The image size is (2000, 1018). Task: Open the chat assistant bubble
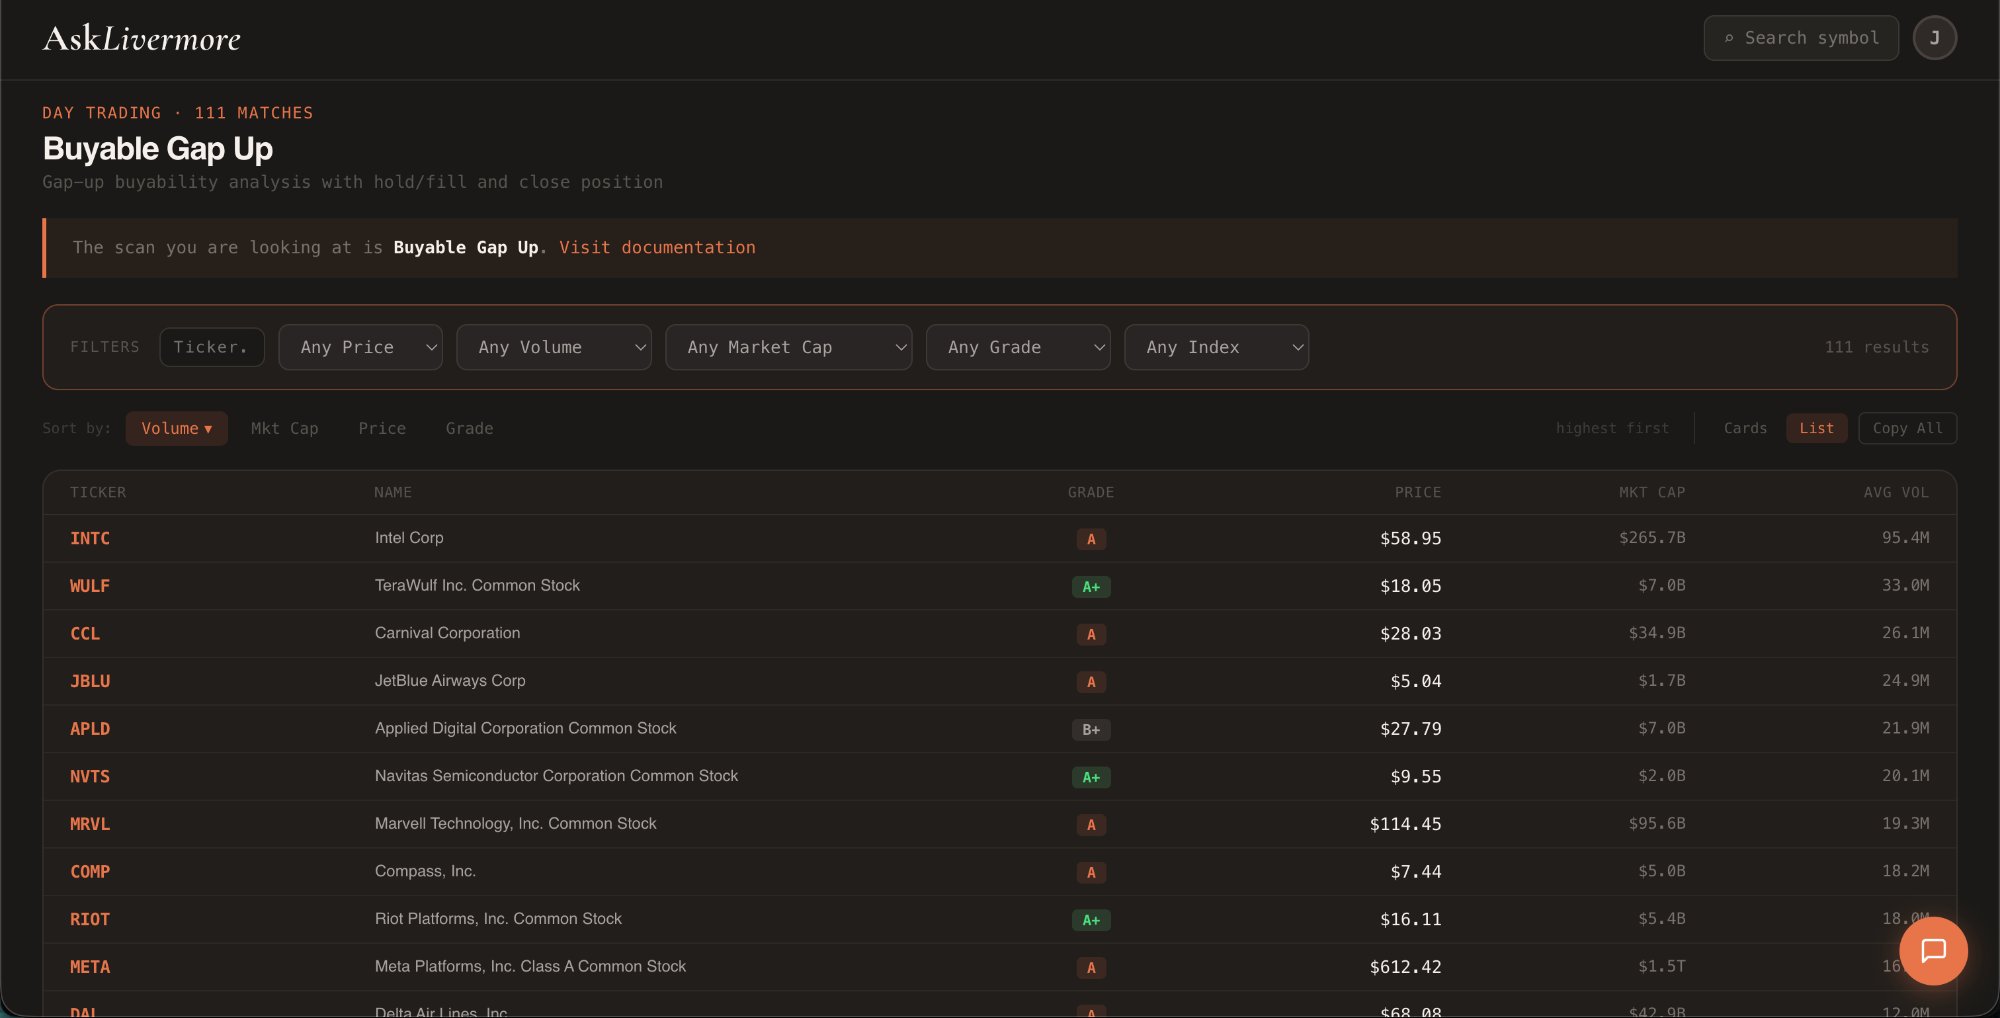(x=1933, y=951)
